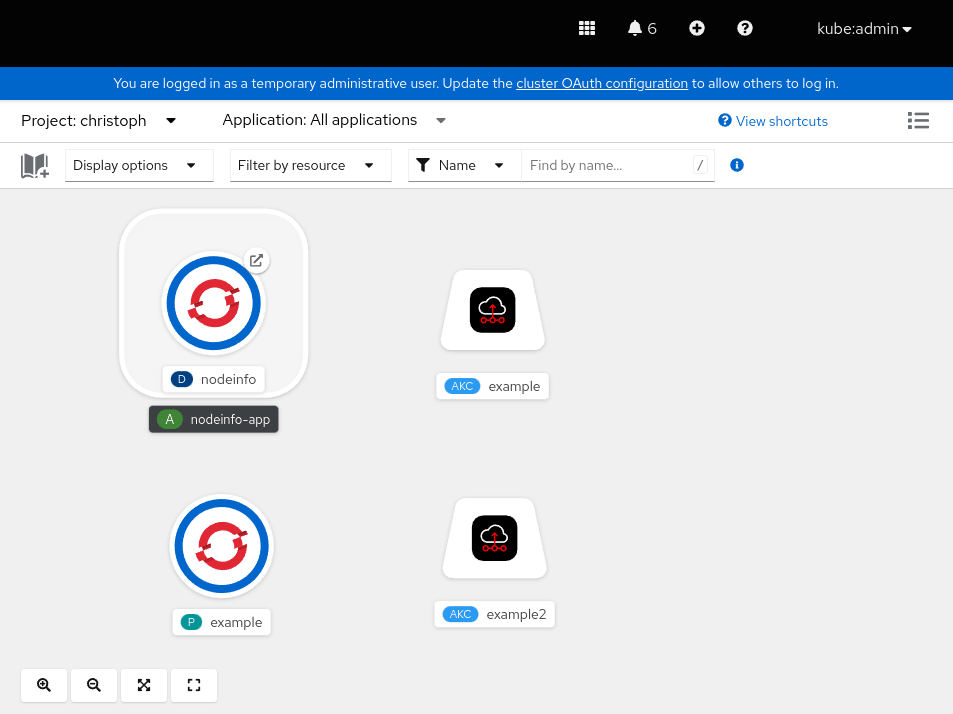This screenshot has width=953, height=714.
Task: Click the slash shortcut hint in search
Action: [x=700, y=165]
